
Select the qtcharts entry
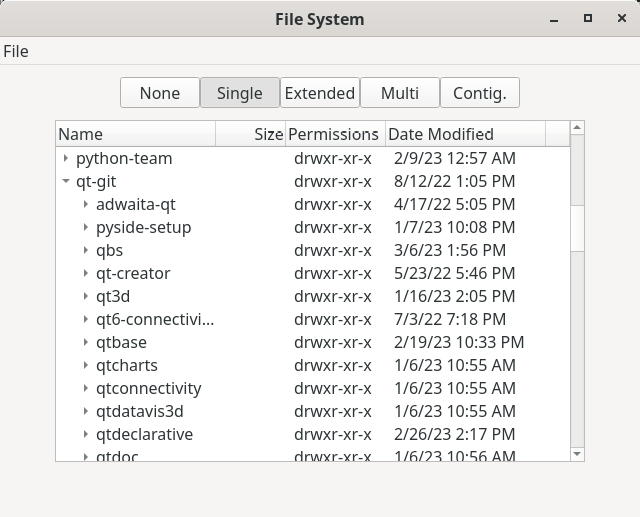[127, 365]
